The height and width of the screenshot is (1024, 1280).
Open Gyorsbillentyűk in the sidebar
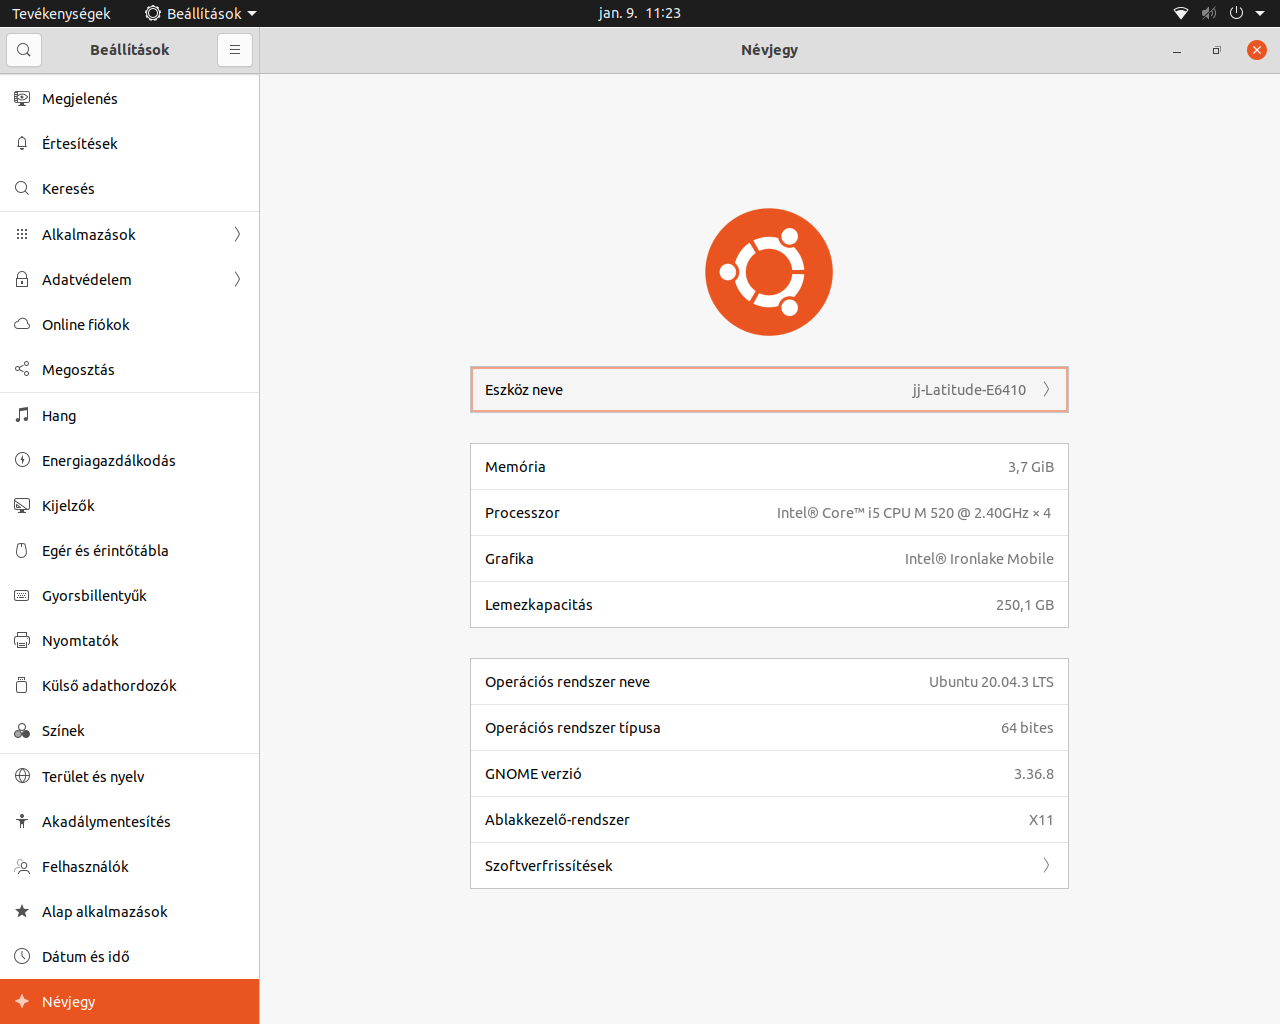point(130,595)
